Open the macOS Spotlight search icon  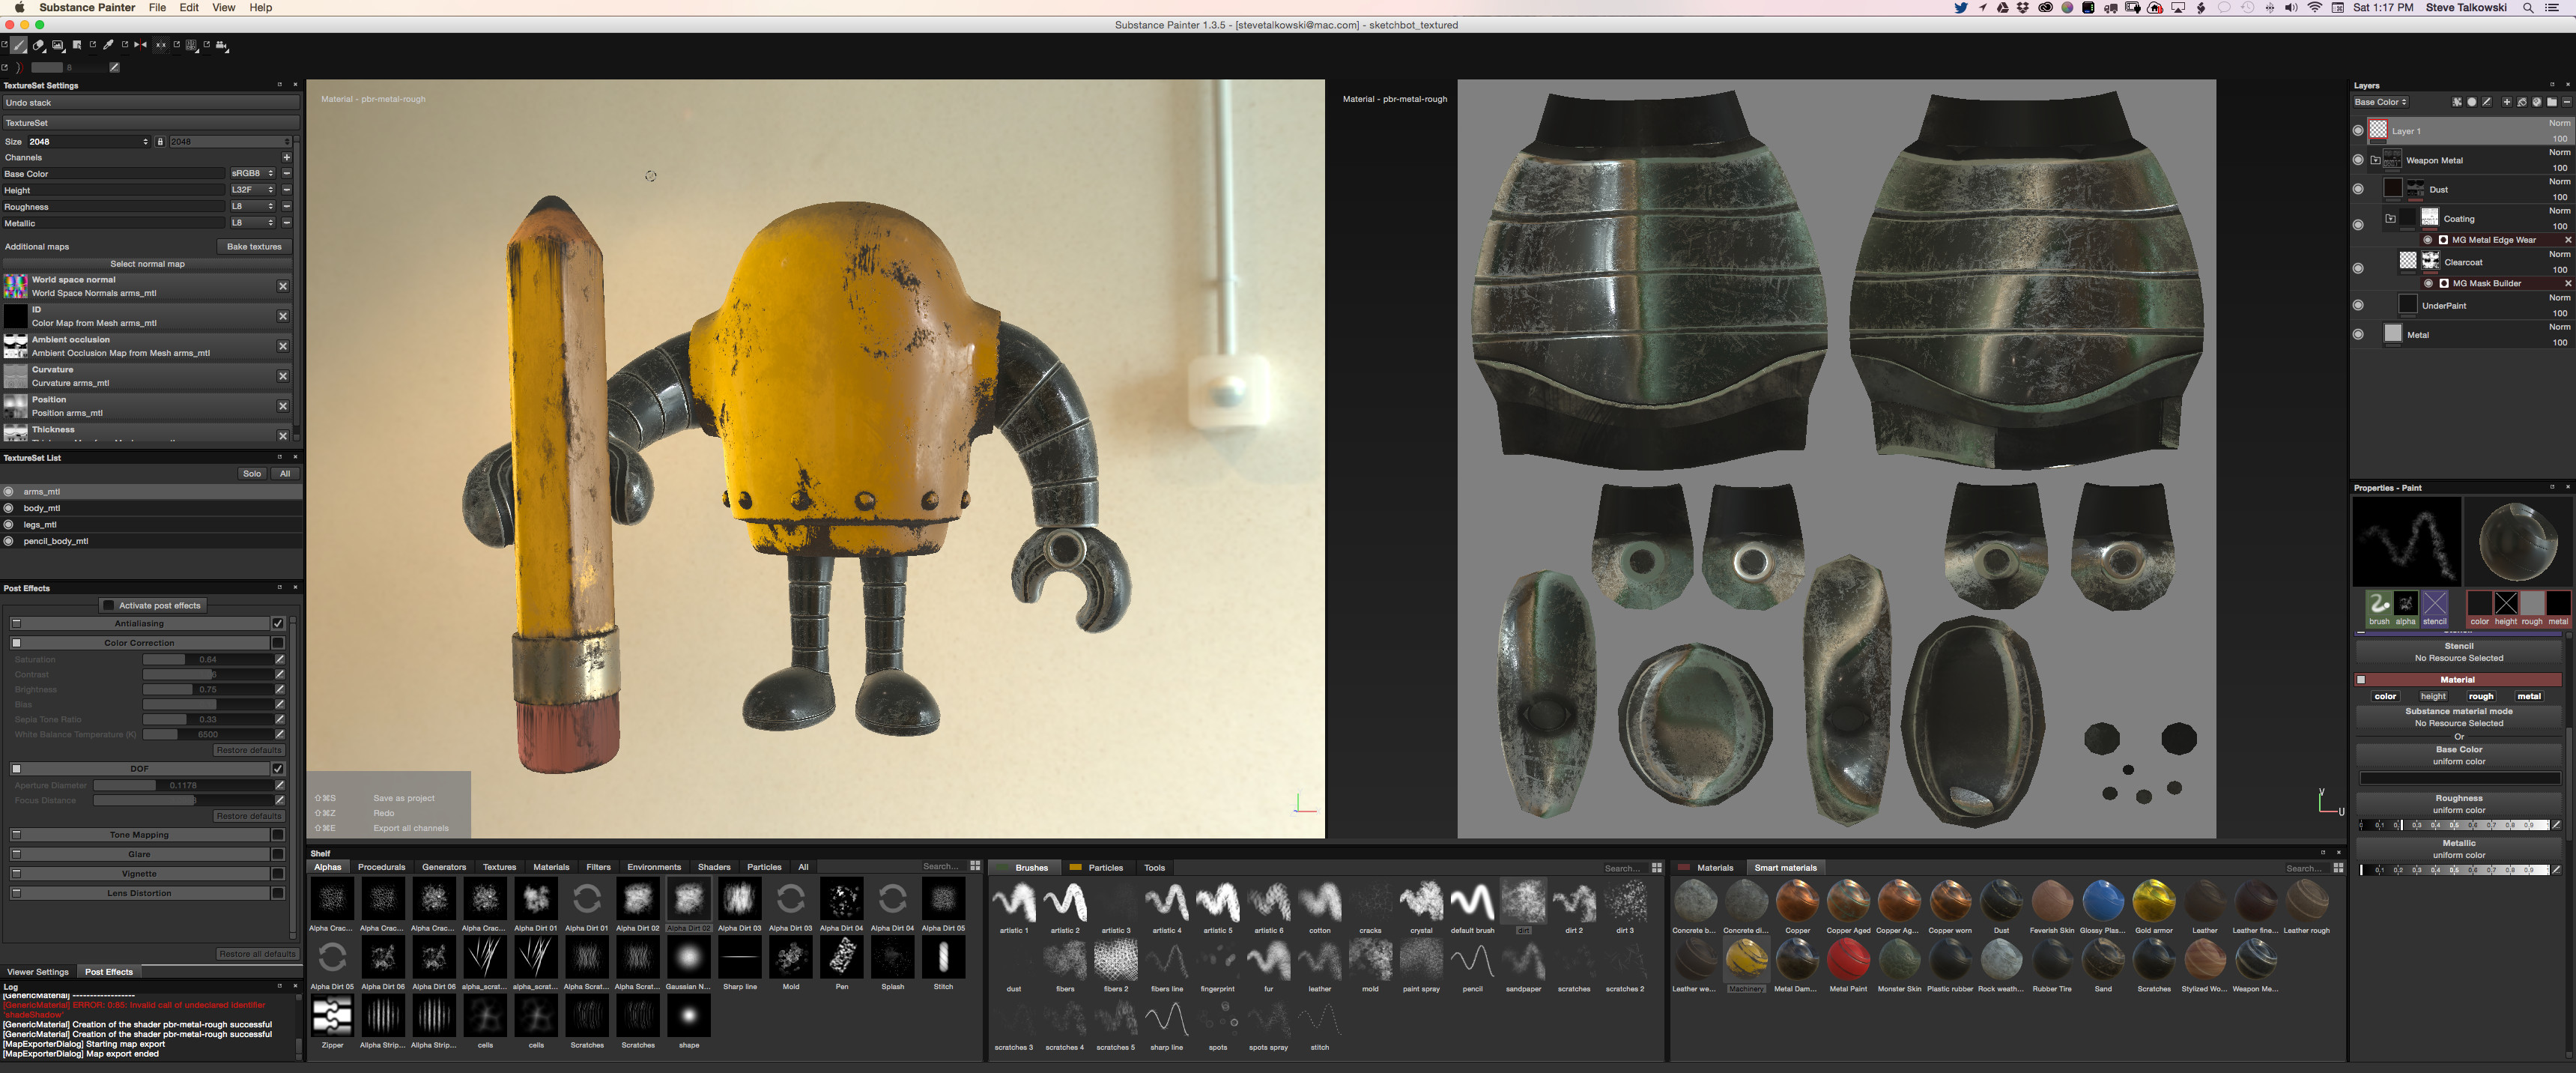click(x=2527, y=8)
